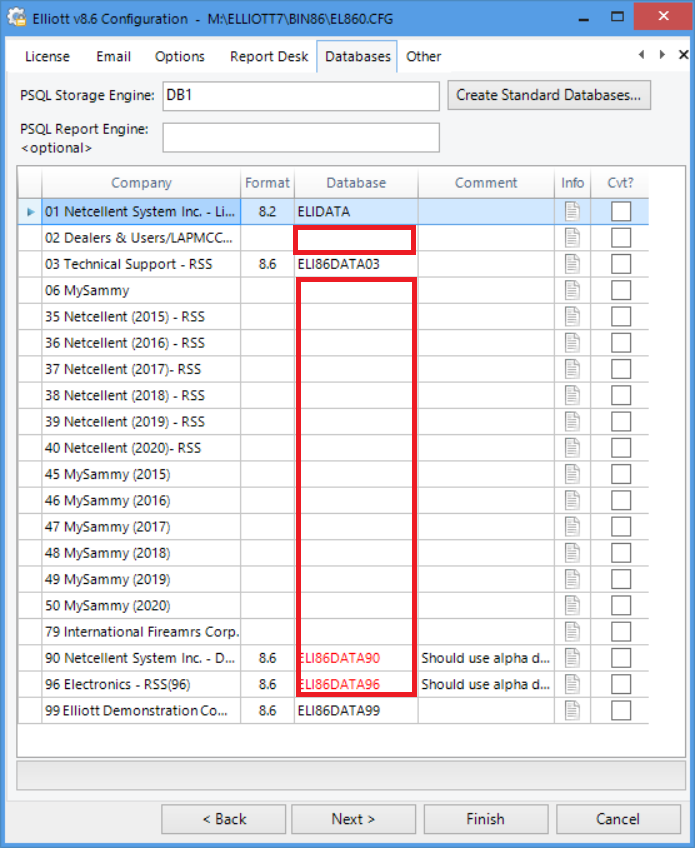Open Info document for 50 MySammy (2020) row
The height and width of the screenshot is (848, 695).
(572, 605)
